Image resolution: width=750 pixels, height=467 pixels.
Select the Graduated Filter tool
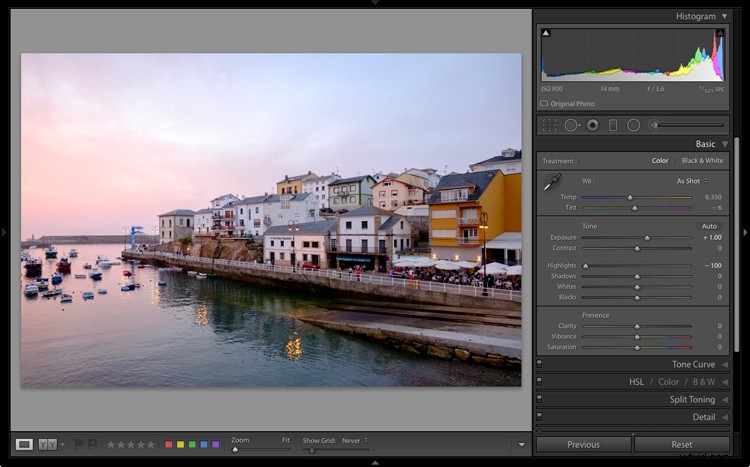coord(613,125)
